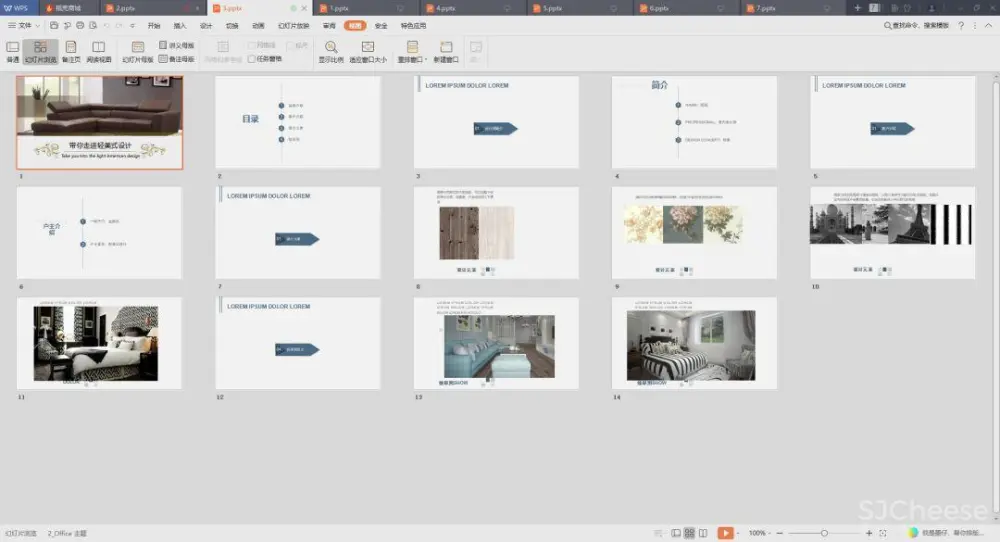Switch to Reading view (阅读视图)

point(98,51)
